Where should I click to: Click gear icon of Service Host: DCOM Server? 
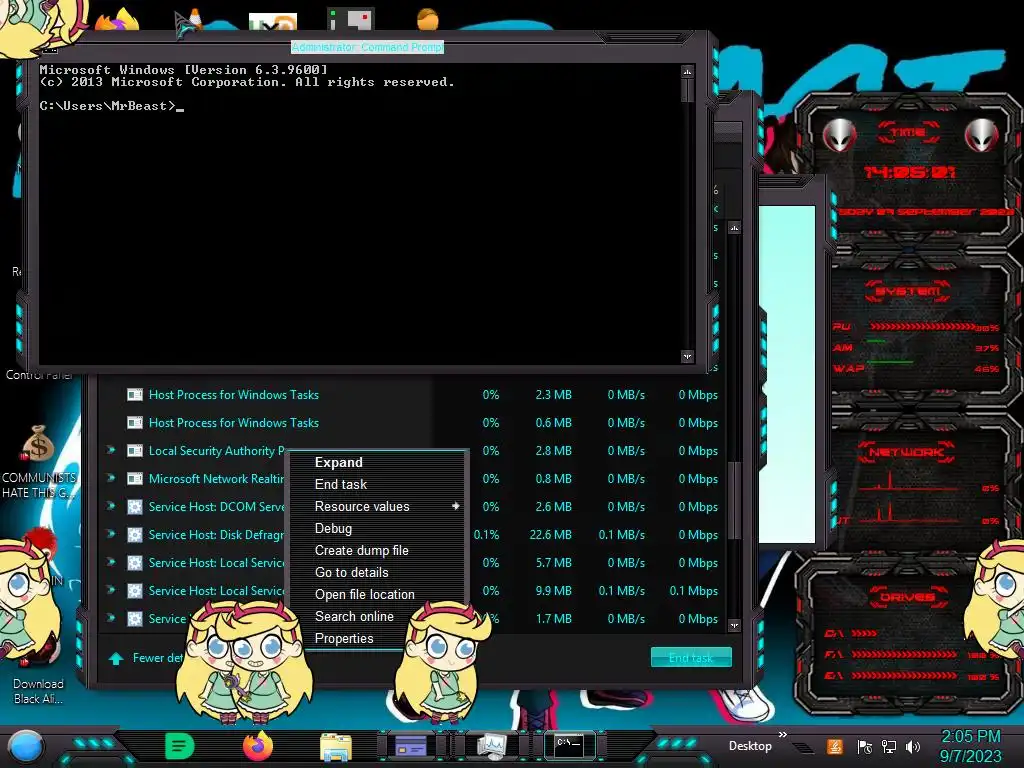(x=135, y=507)
